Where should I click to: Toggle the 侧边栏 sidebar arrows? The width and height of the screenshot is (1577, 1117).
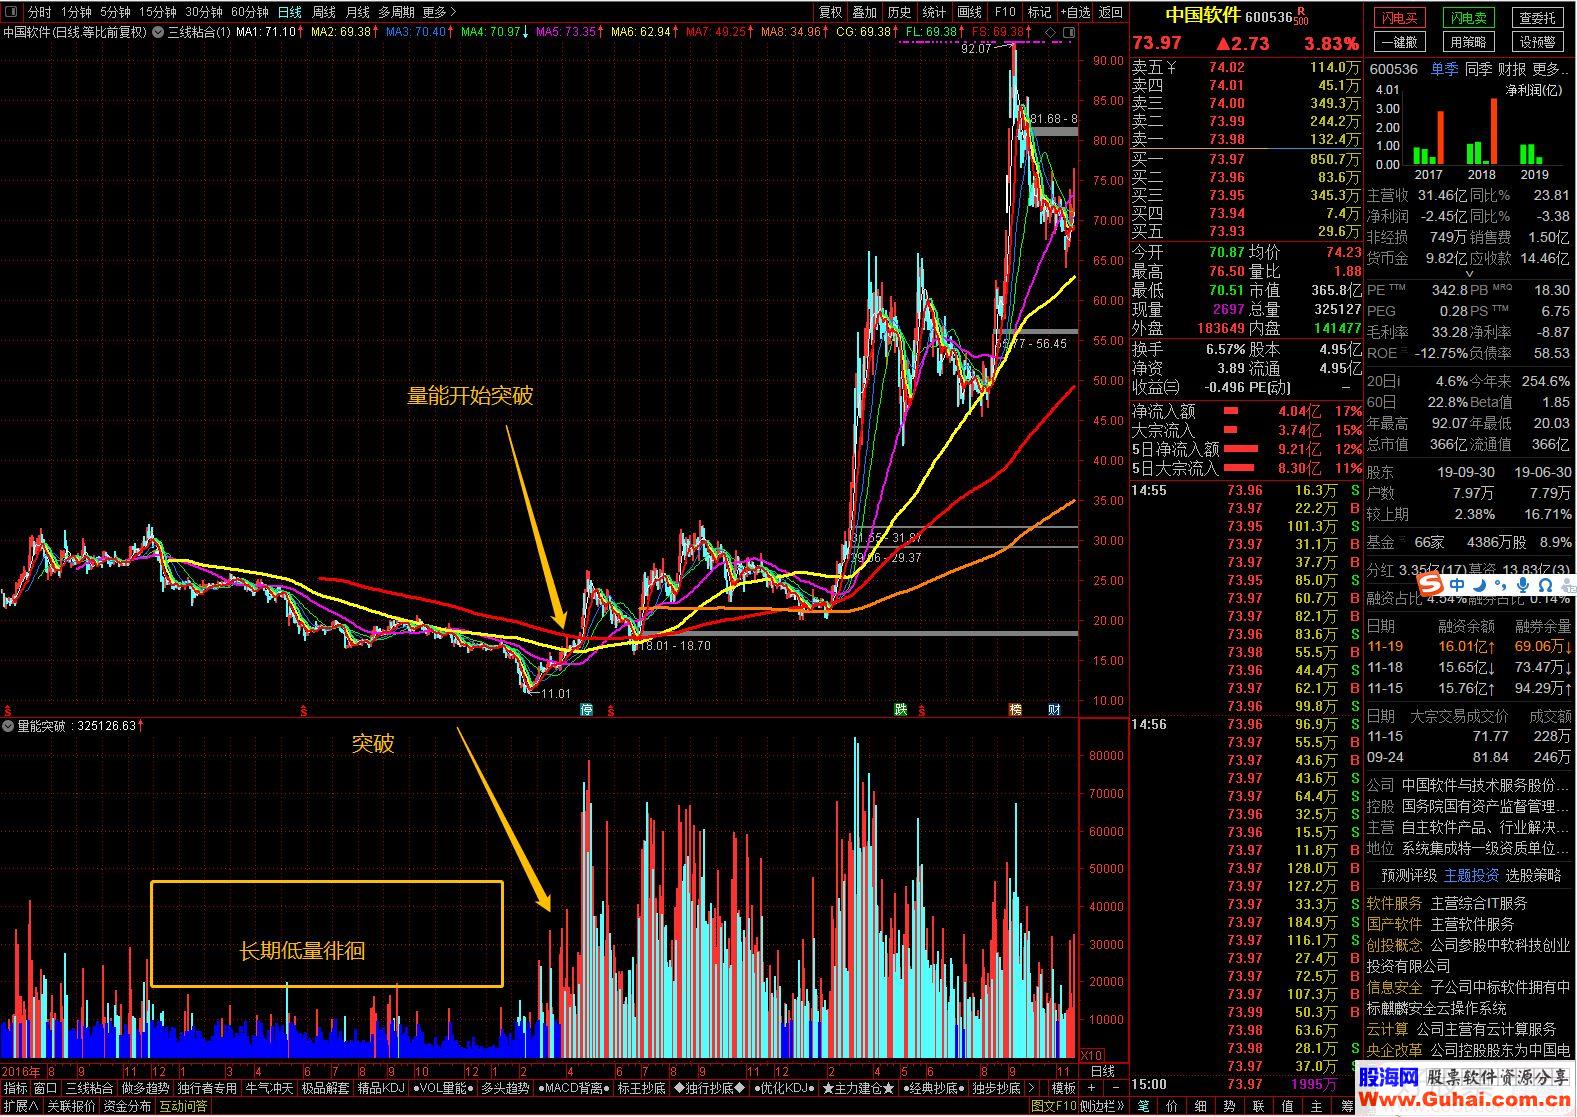pyautogui.click(x=1103, y=1106)
